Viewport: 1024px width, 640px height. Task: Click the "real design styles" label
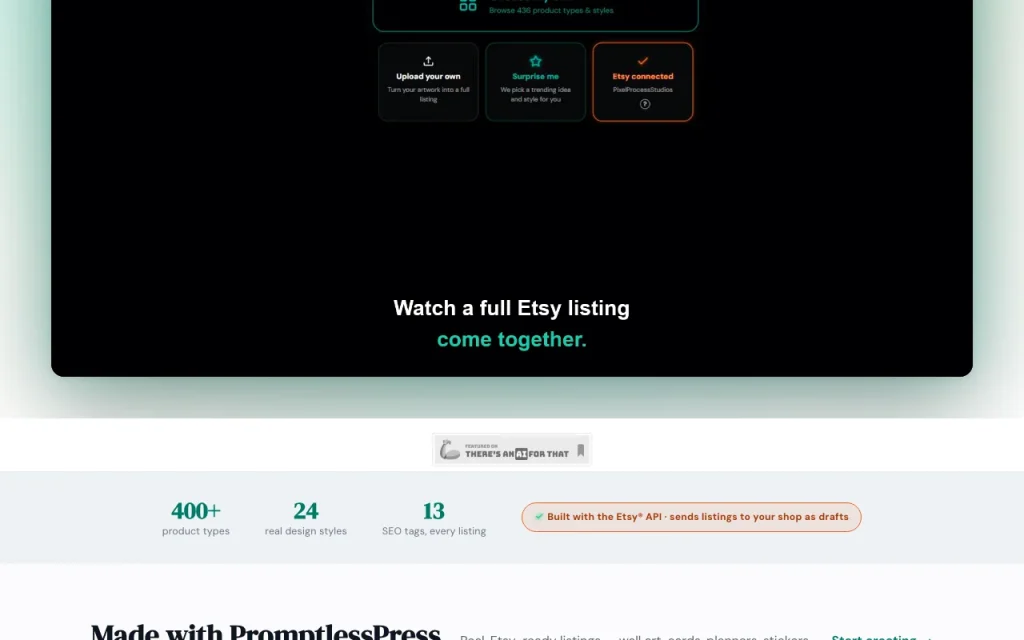tap(306, 531)
